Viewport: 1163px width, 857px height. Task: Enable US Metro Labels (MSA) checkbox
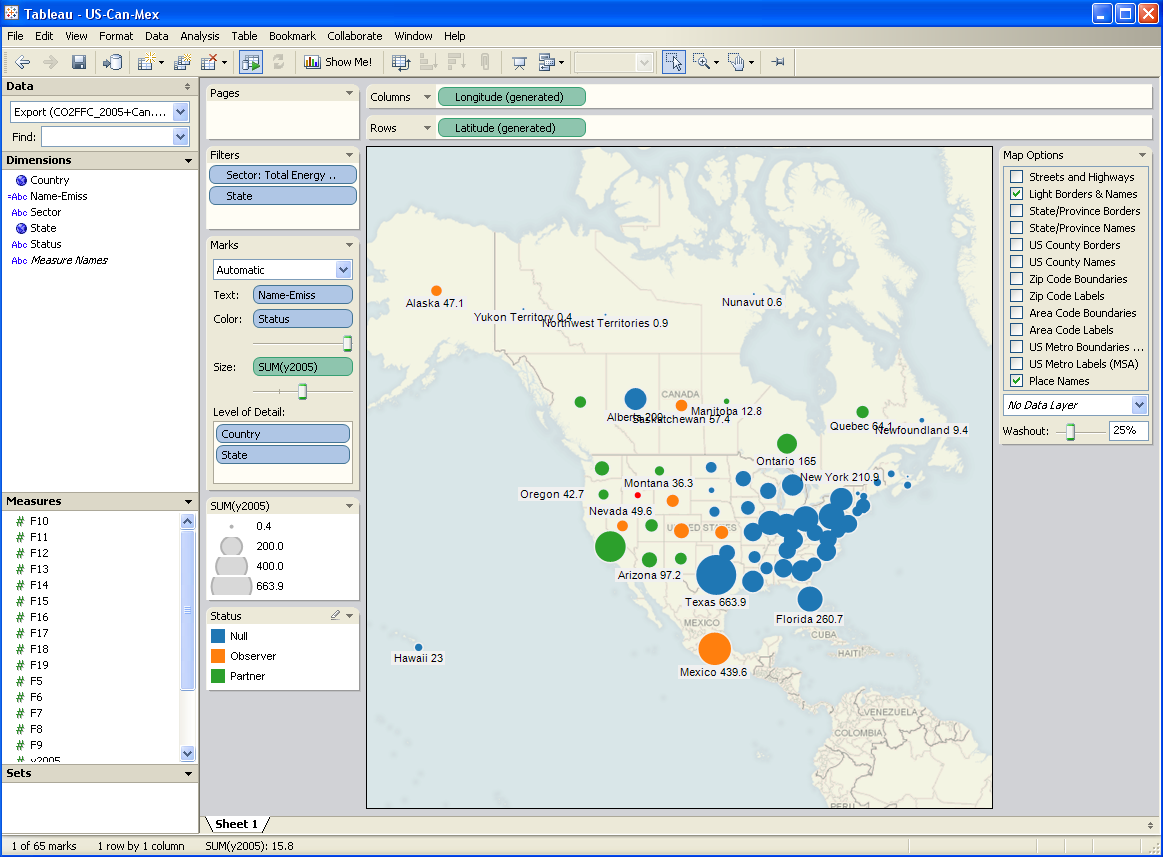pos(1017,364)
